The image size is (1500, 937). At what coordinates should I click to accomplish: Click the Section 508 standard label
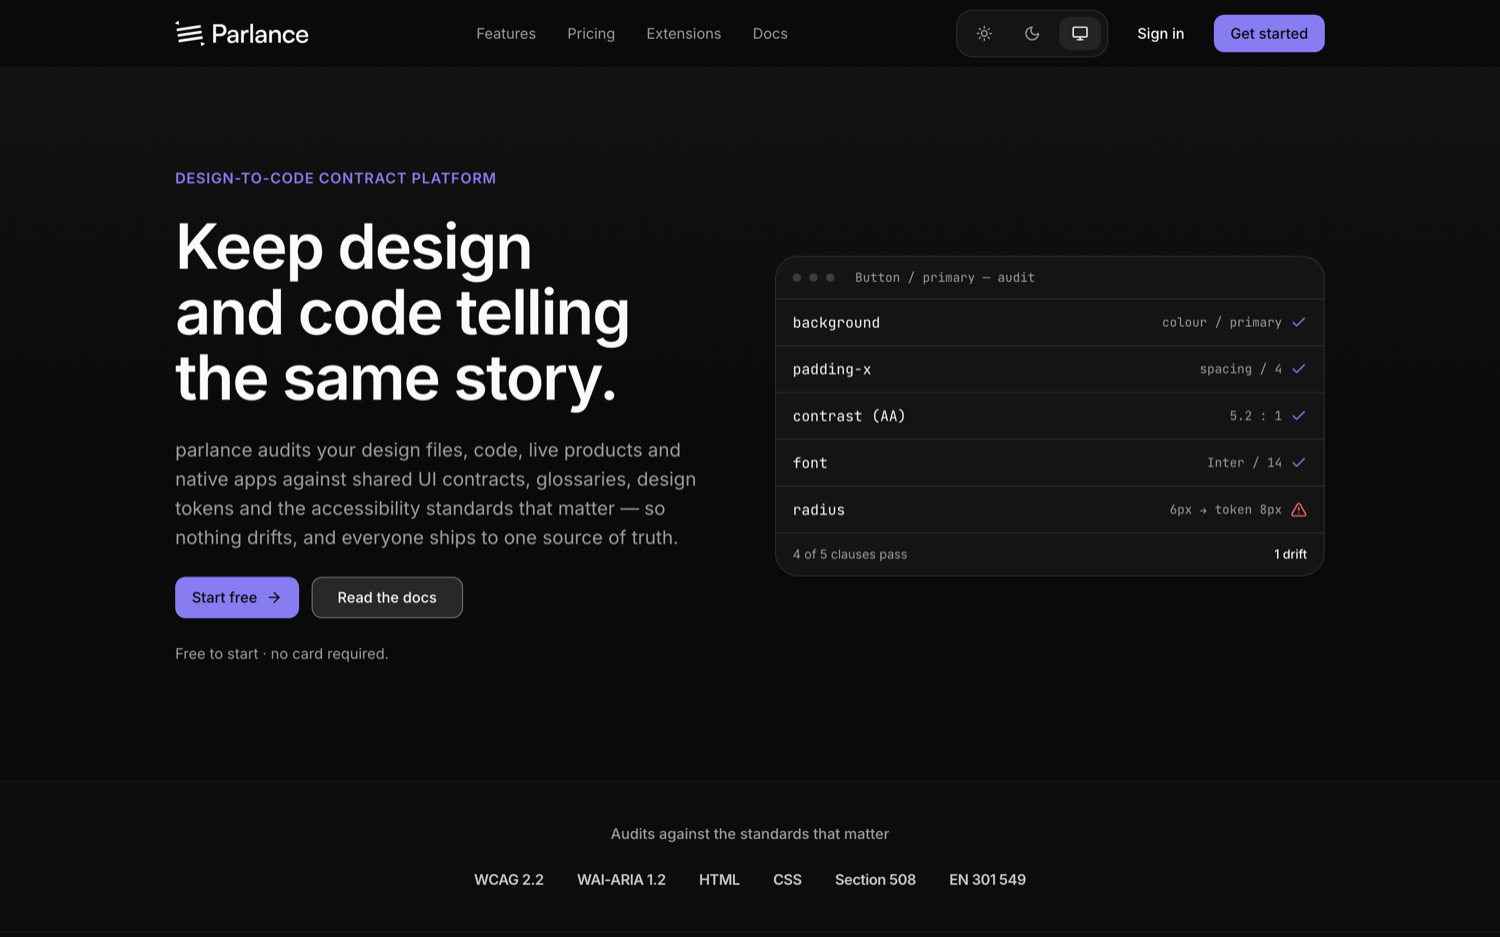pos(875,880)
